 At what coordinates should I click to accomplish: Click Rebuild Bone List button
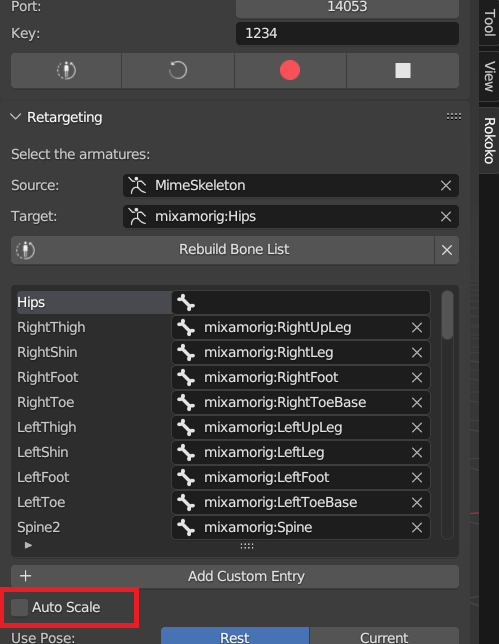click(x=222, y=250)
